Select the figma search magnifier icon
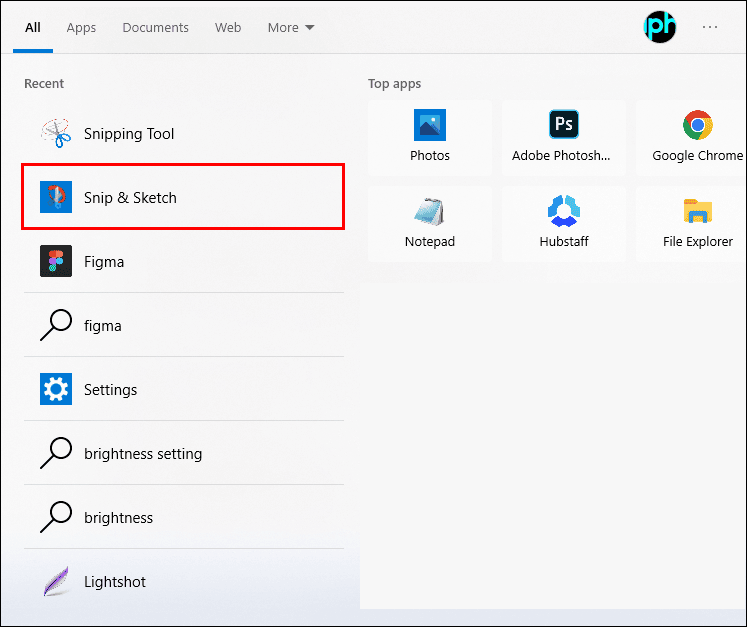The image size is (747, 627). click(56, 325)
